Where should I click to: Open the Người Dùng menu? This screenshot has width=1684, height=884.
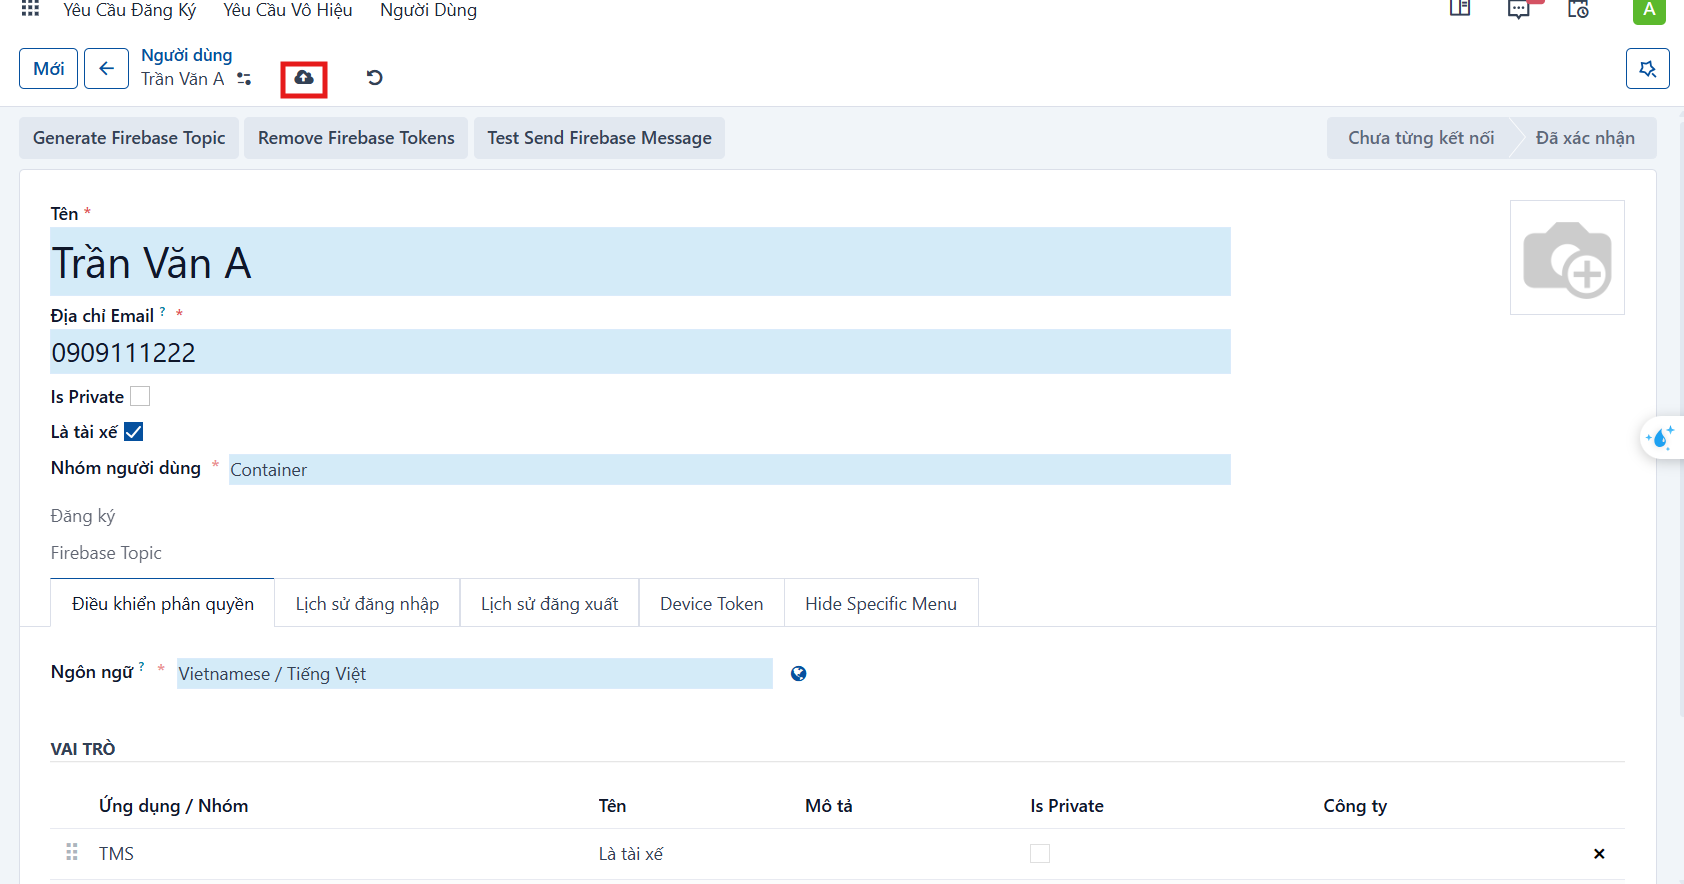[428, 10]
